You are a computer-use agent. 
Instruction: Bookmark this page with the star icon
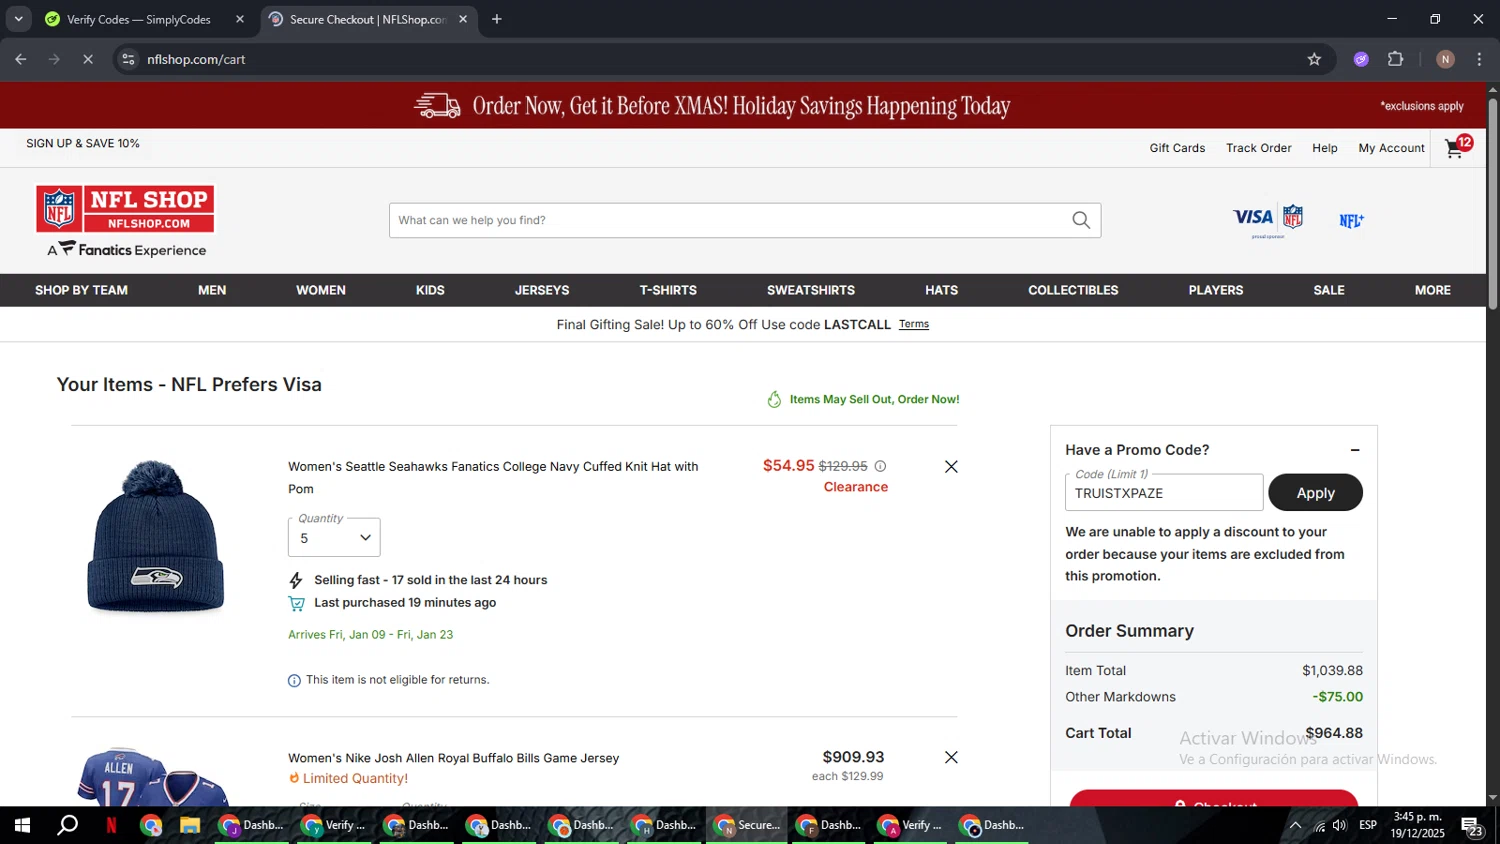1314,59
